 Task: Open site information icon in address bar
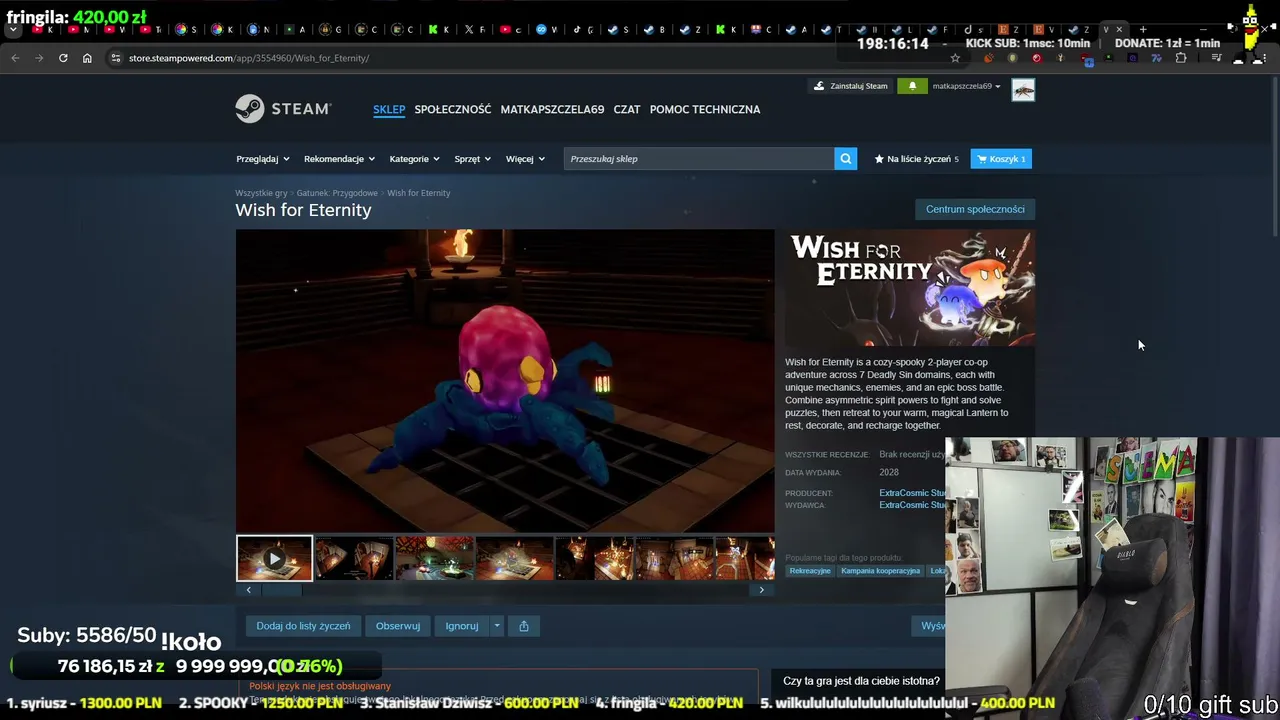[x=115, y=58]
